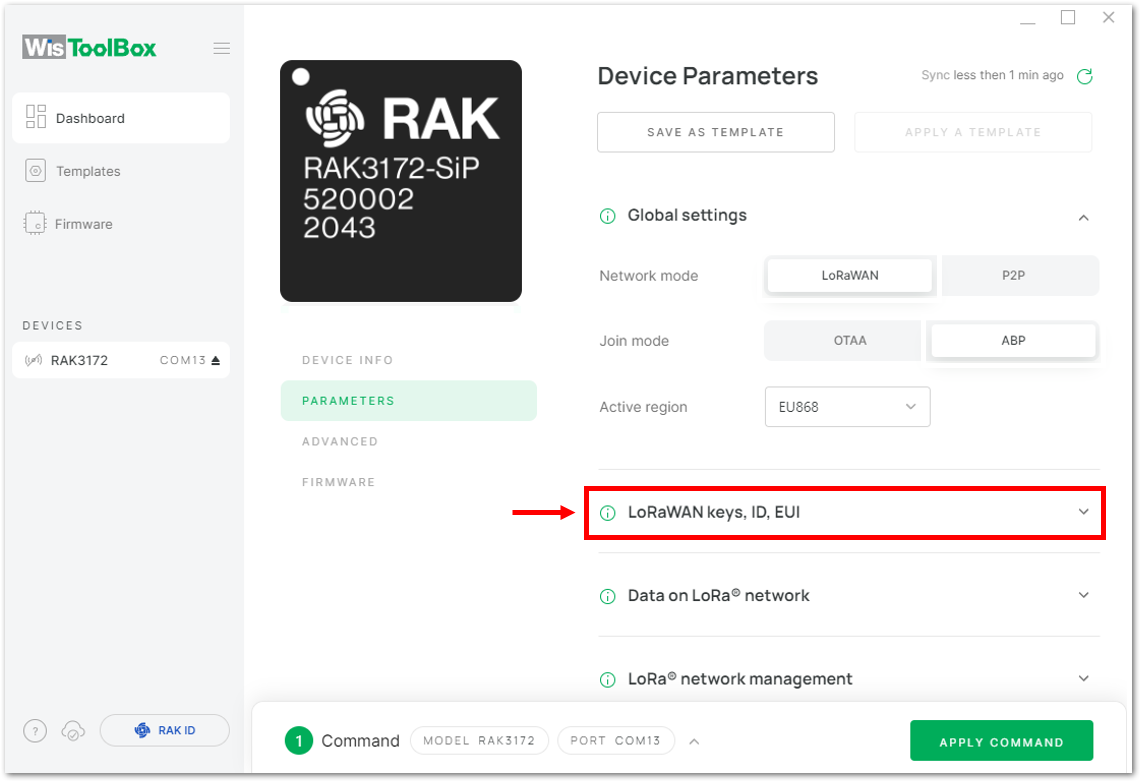Image resolution: width=1141 pixels, height=782 pixels.
Task: Select the RAK3172 device entry
Action: 121,360
